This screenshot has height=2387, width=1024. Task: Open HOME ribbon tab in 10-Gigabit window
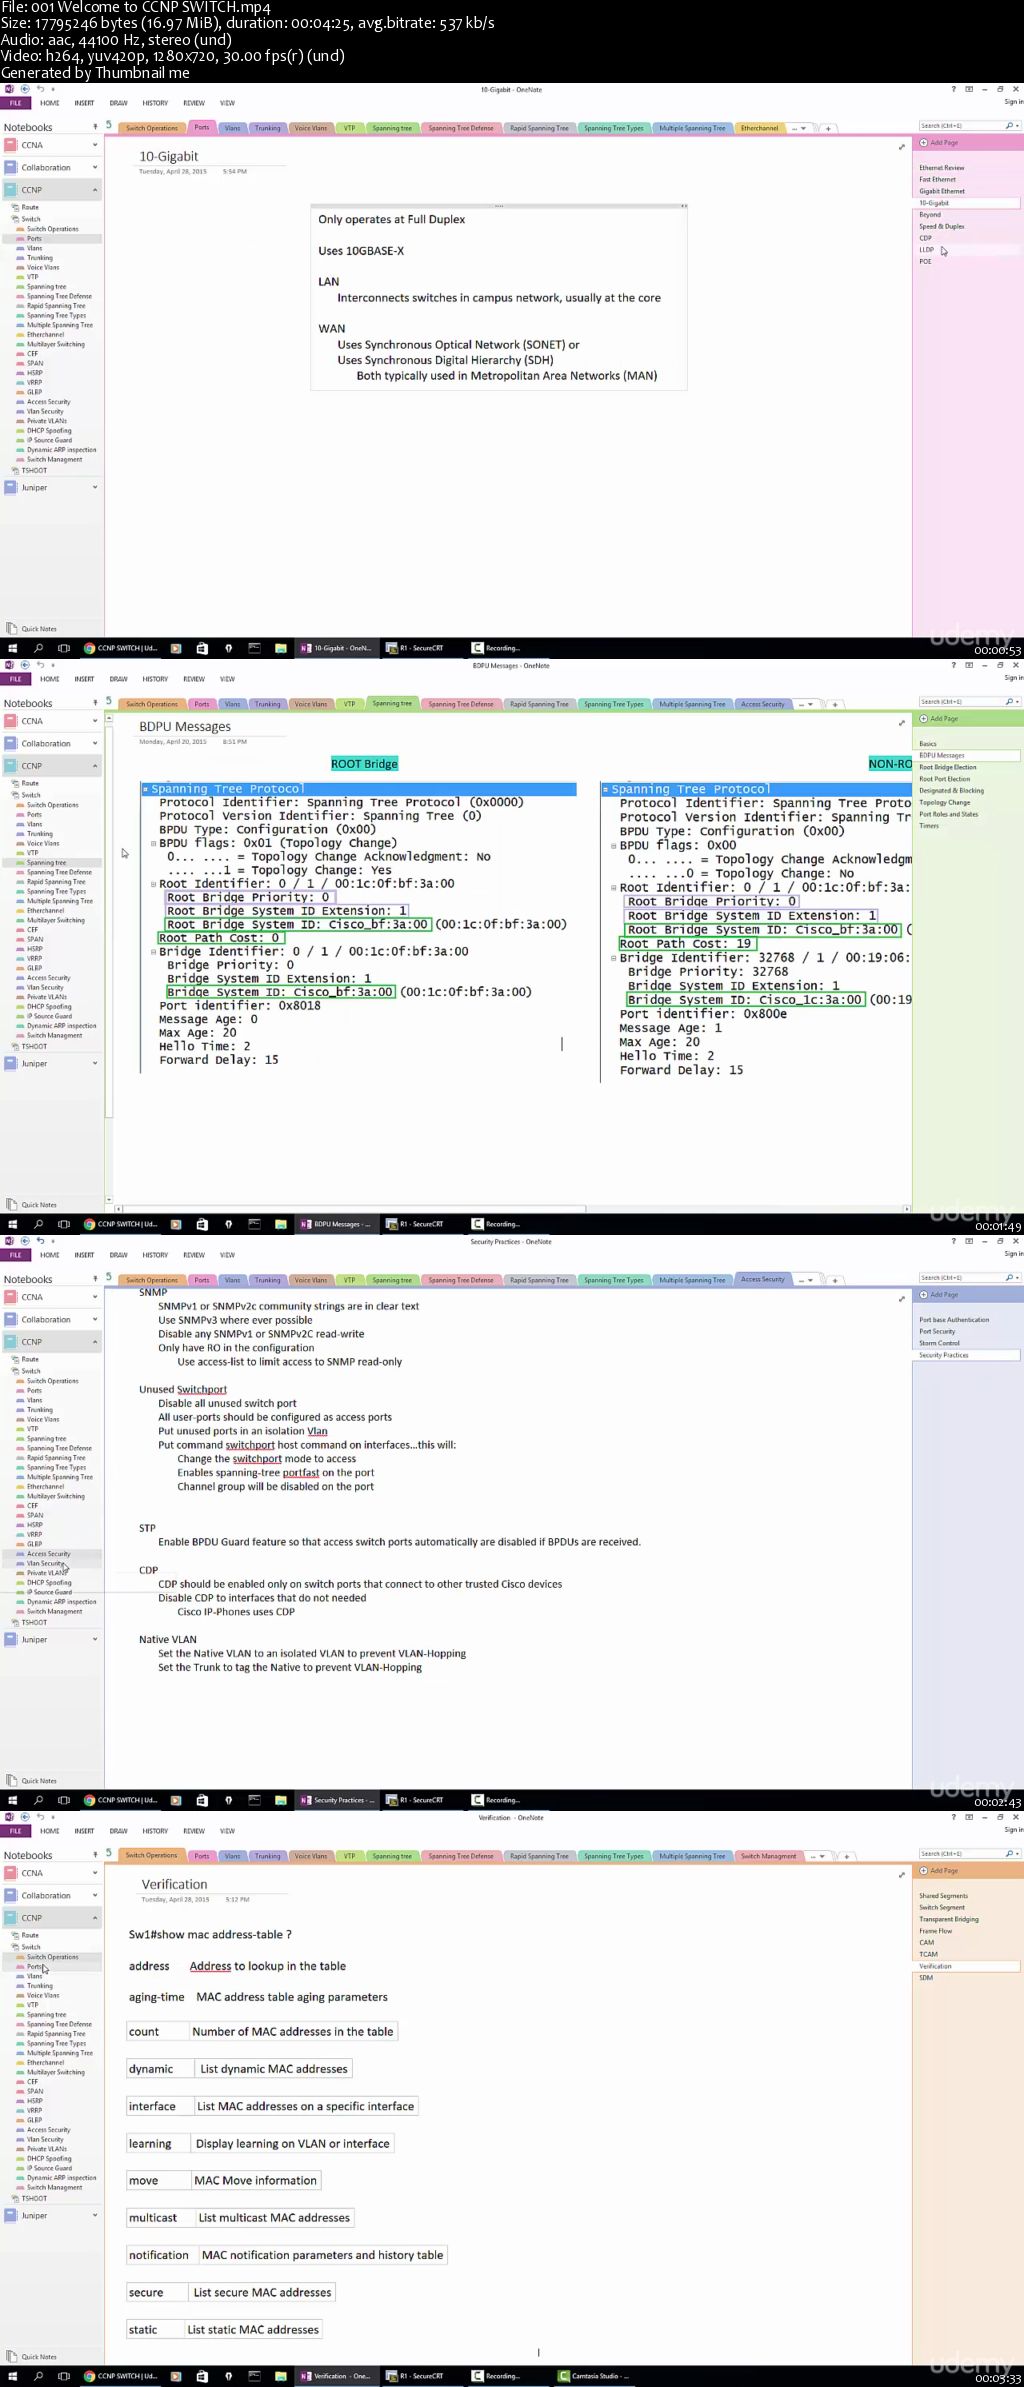[50, 103]
